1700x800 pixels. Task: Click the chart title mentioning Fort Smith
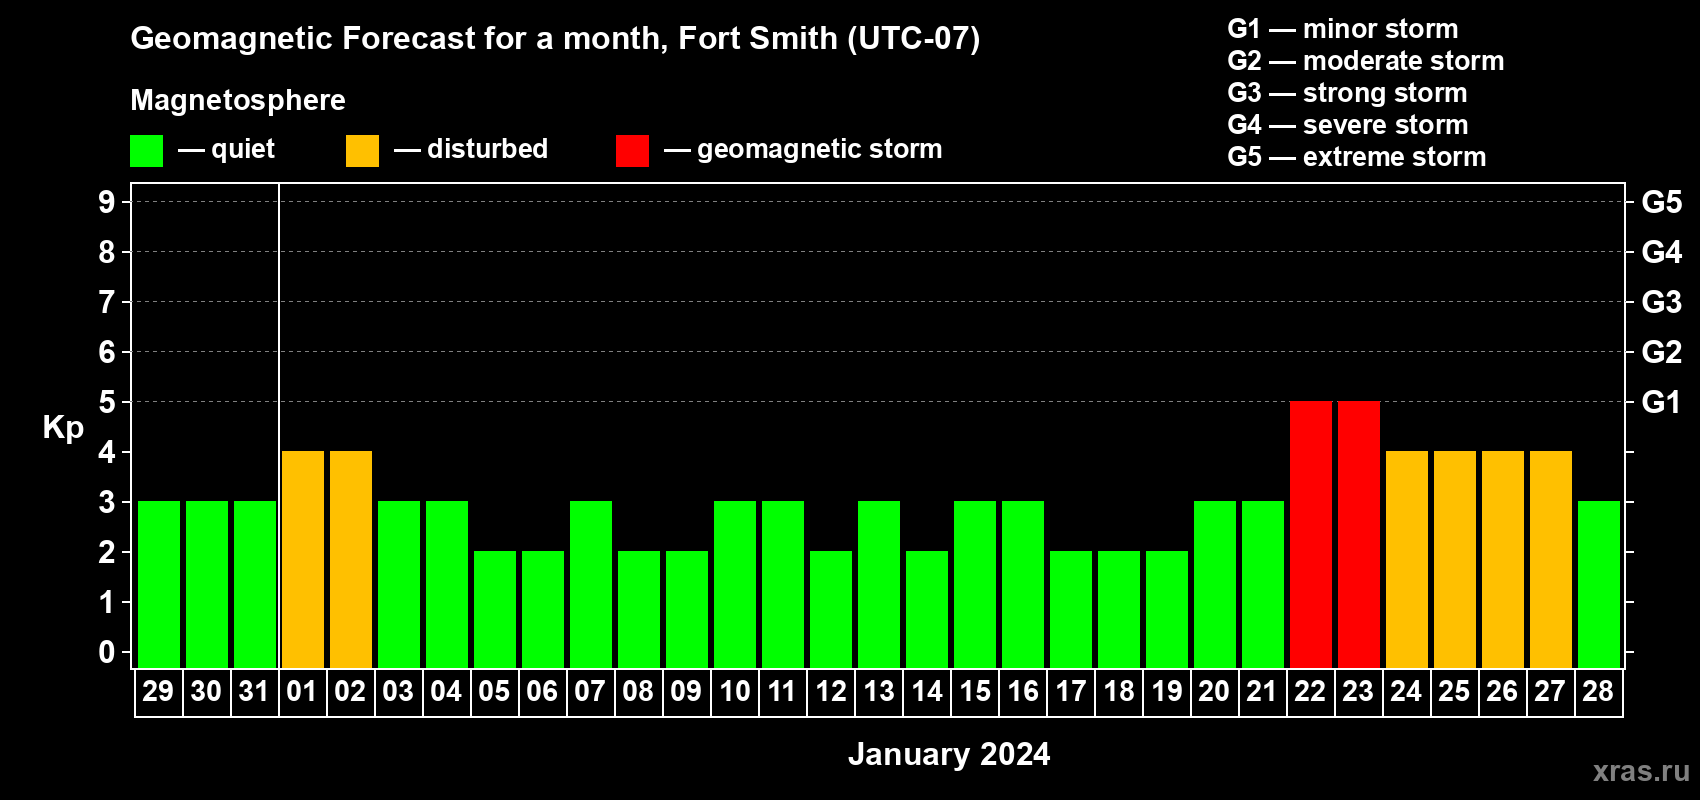[555, 38]
